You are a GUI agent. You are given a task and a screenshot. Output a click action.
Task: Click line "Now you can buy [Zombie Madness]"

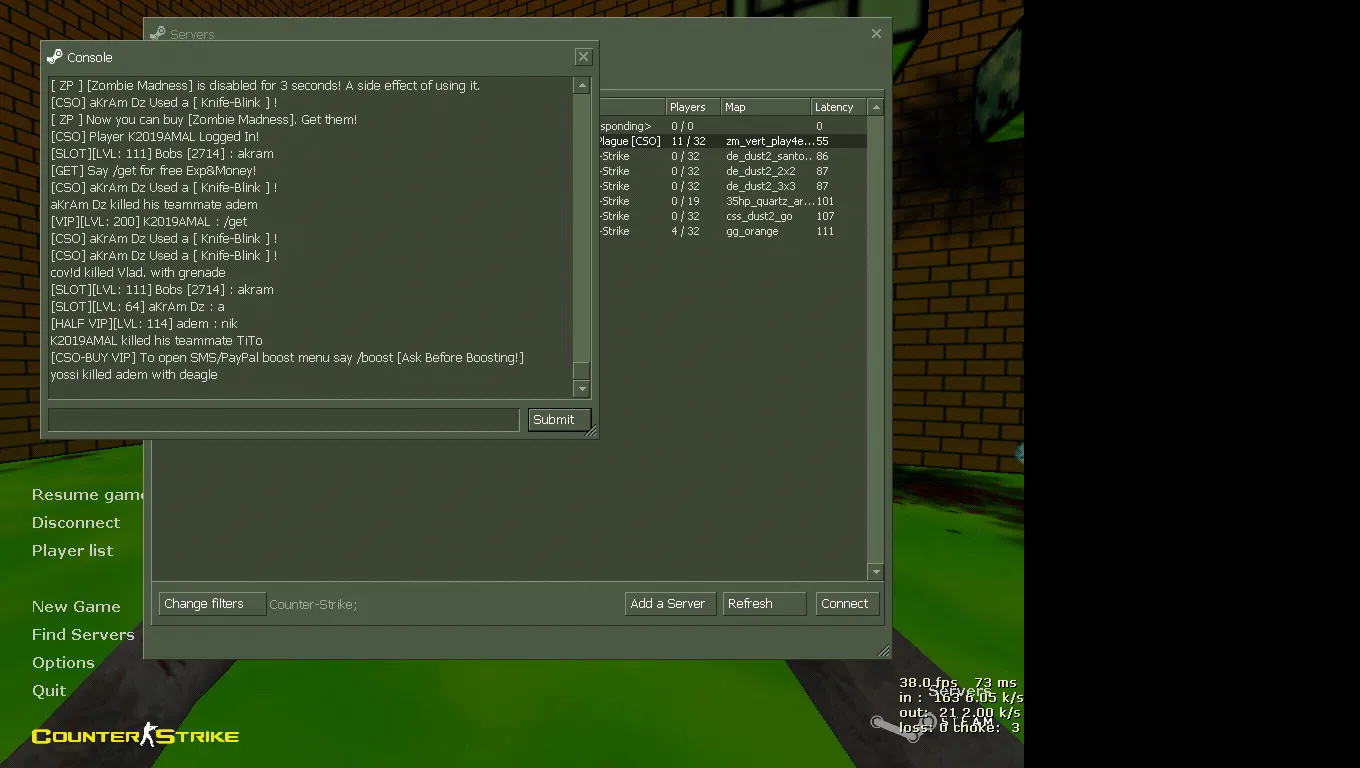click(204, 120)
